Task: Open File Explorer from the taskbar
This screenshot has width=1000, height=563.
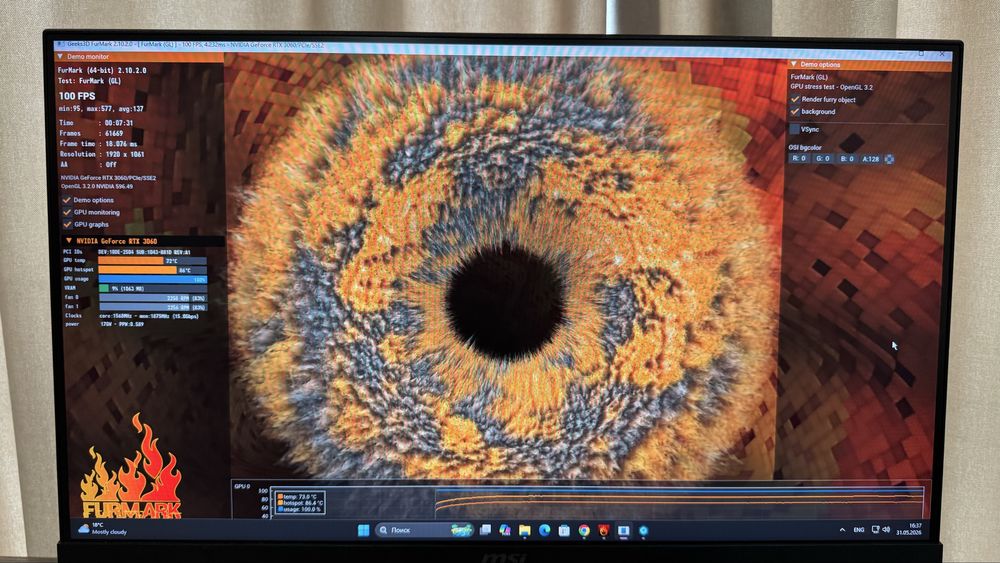Action: point(525,530)
